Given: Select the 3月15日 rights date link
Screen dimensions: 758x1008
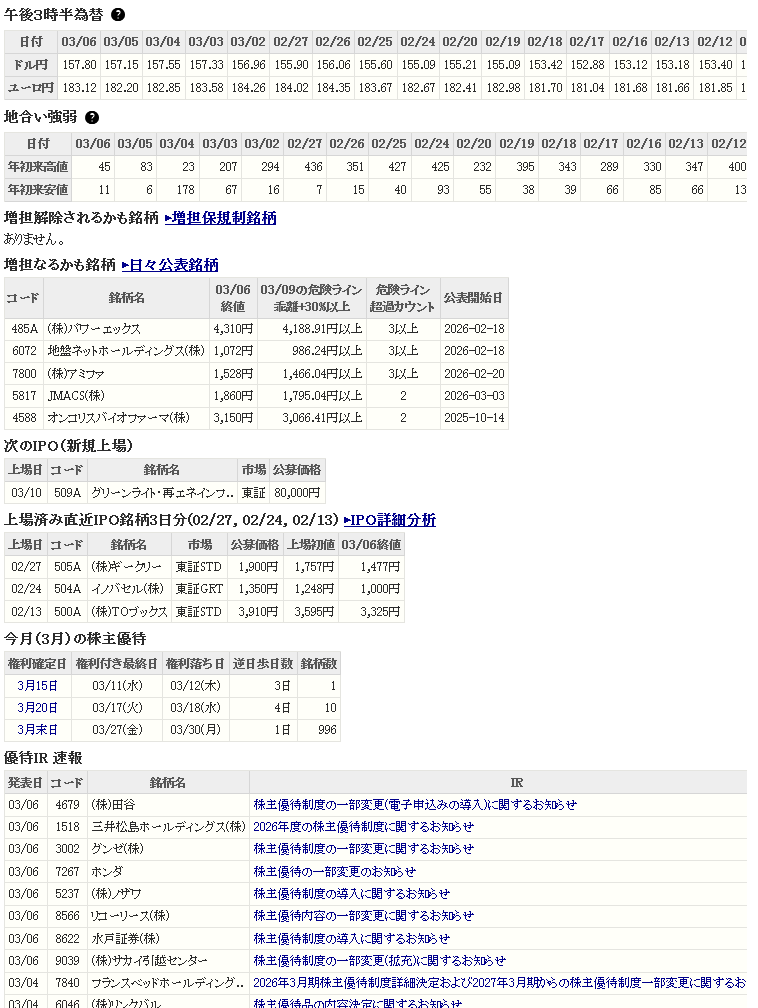Looking at the screenshot, I should coord(38,686).
